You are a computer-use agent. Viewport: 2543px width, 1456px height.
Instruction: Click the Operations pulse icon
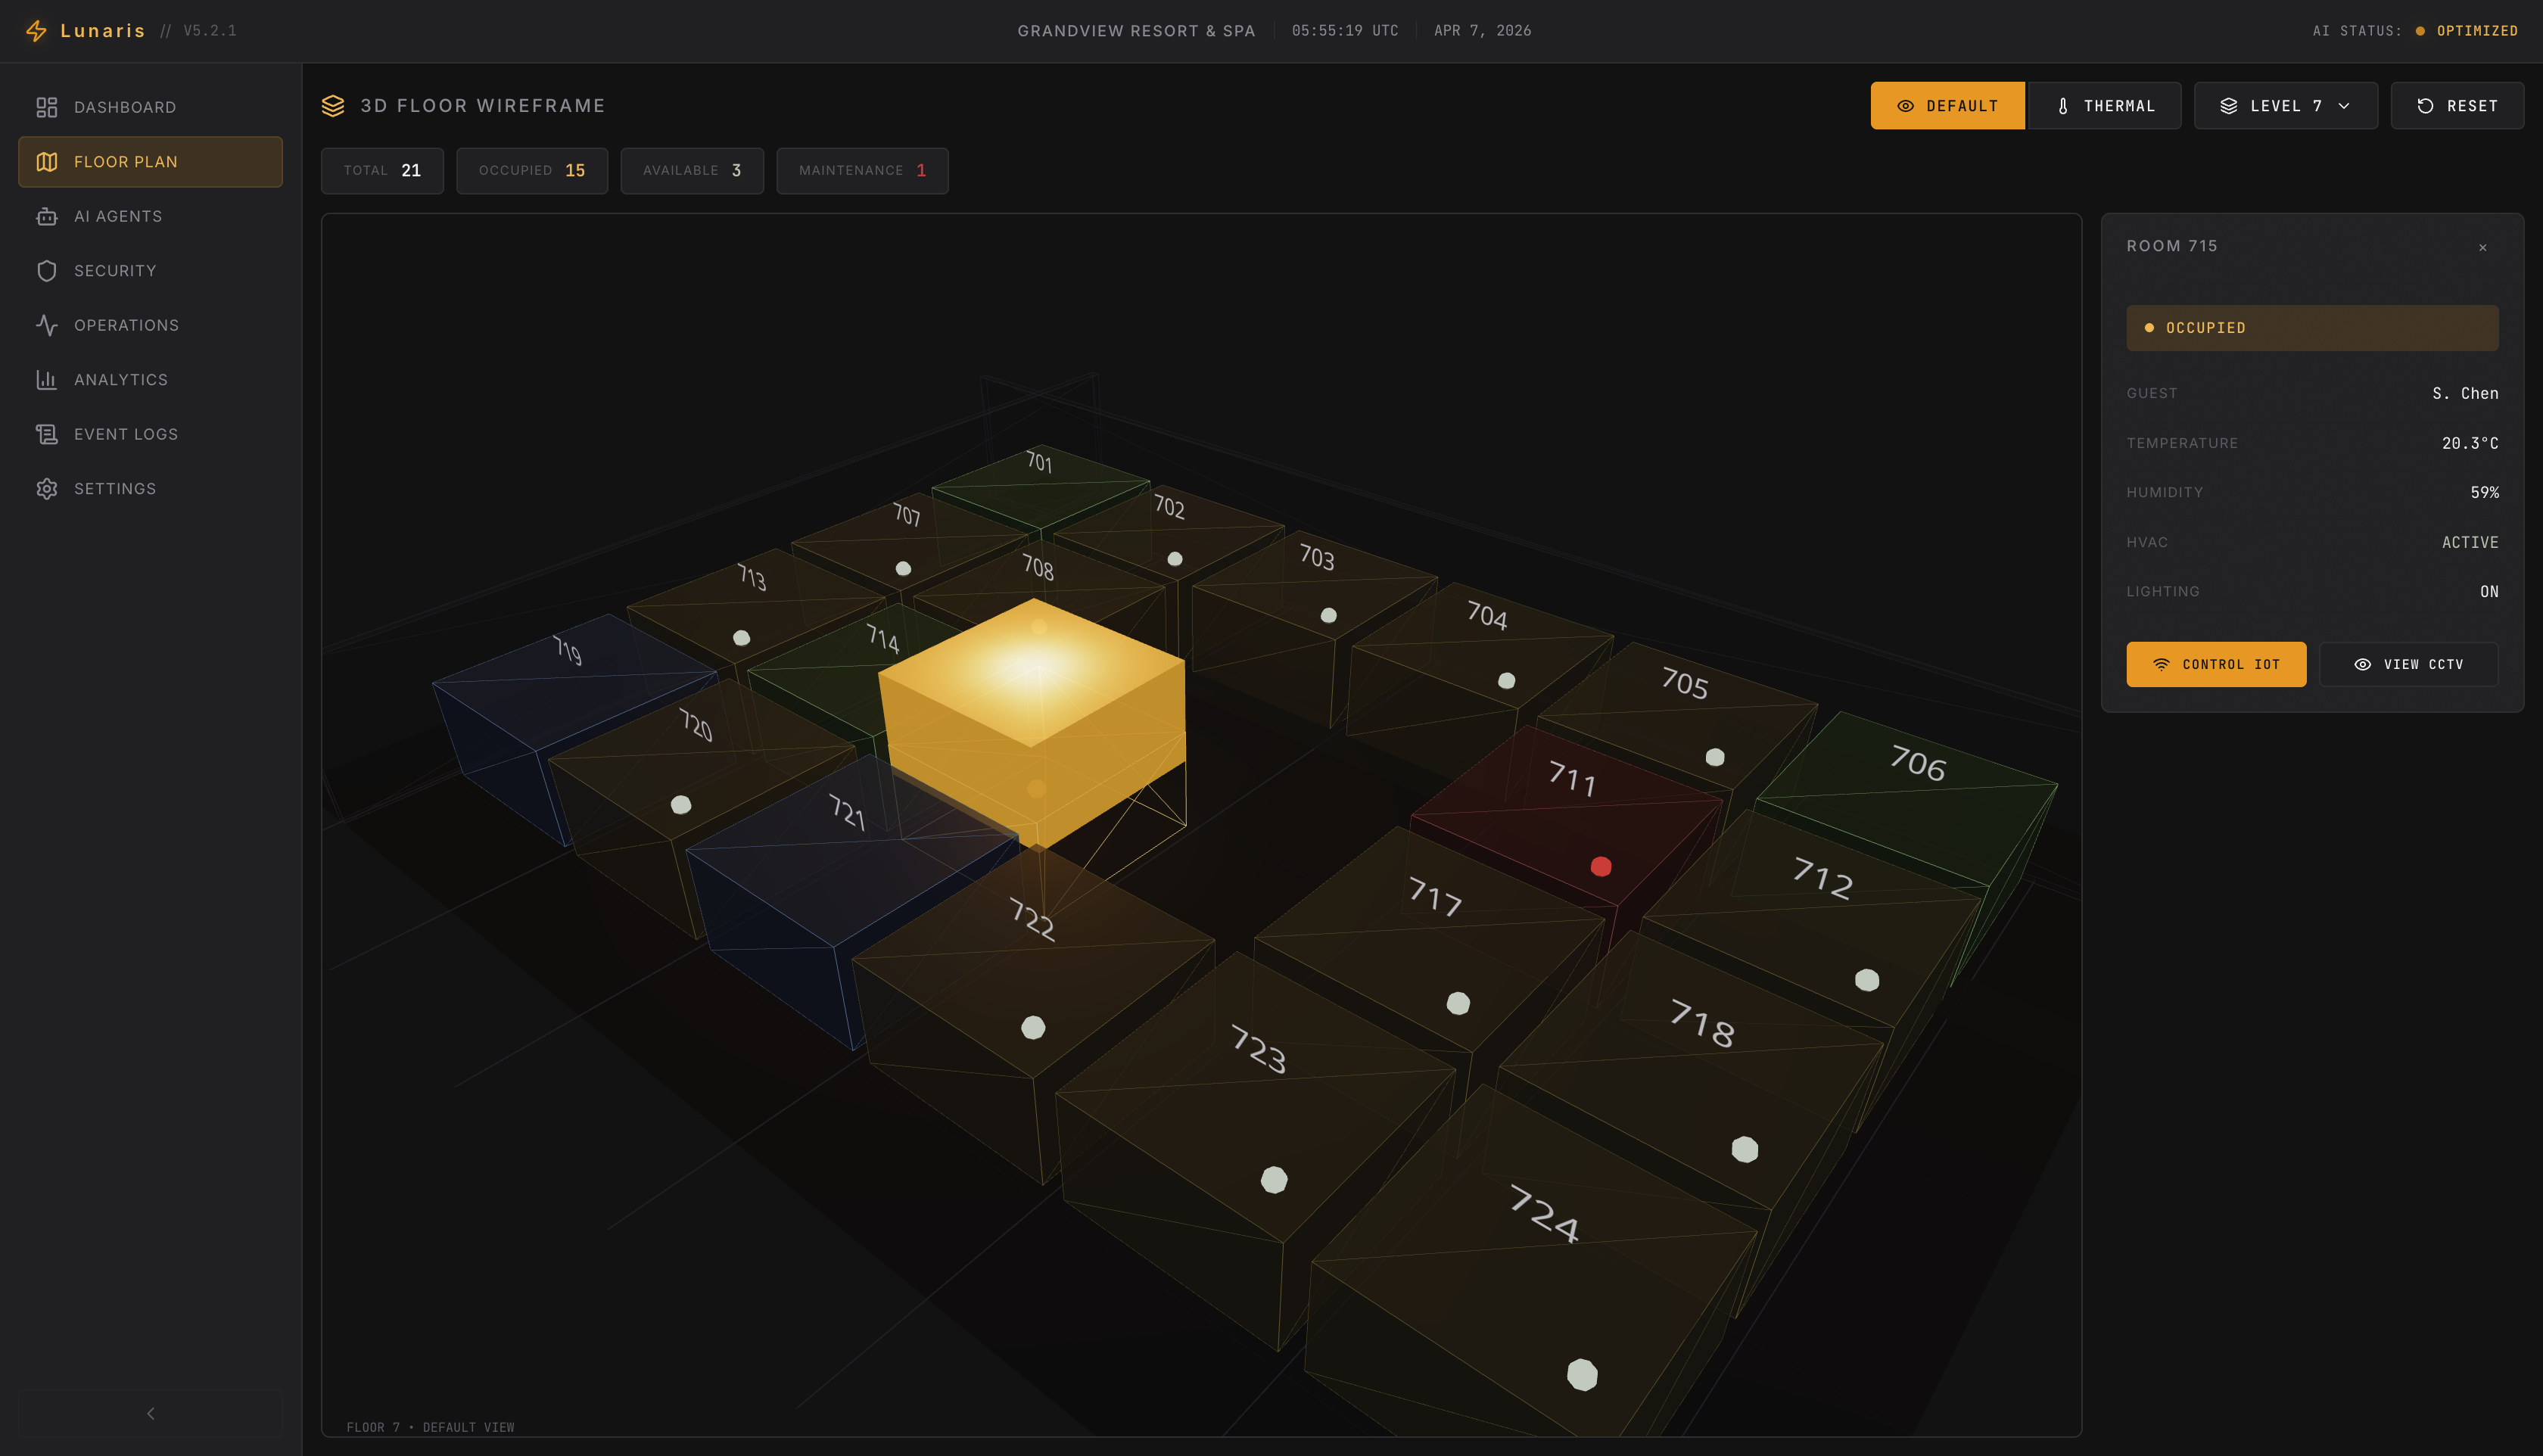[x=47, y=325]
